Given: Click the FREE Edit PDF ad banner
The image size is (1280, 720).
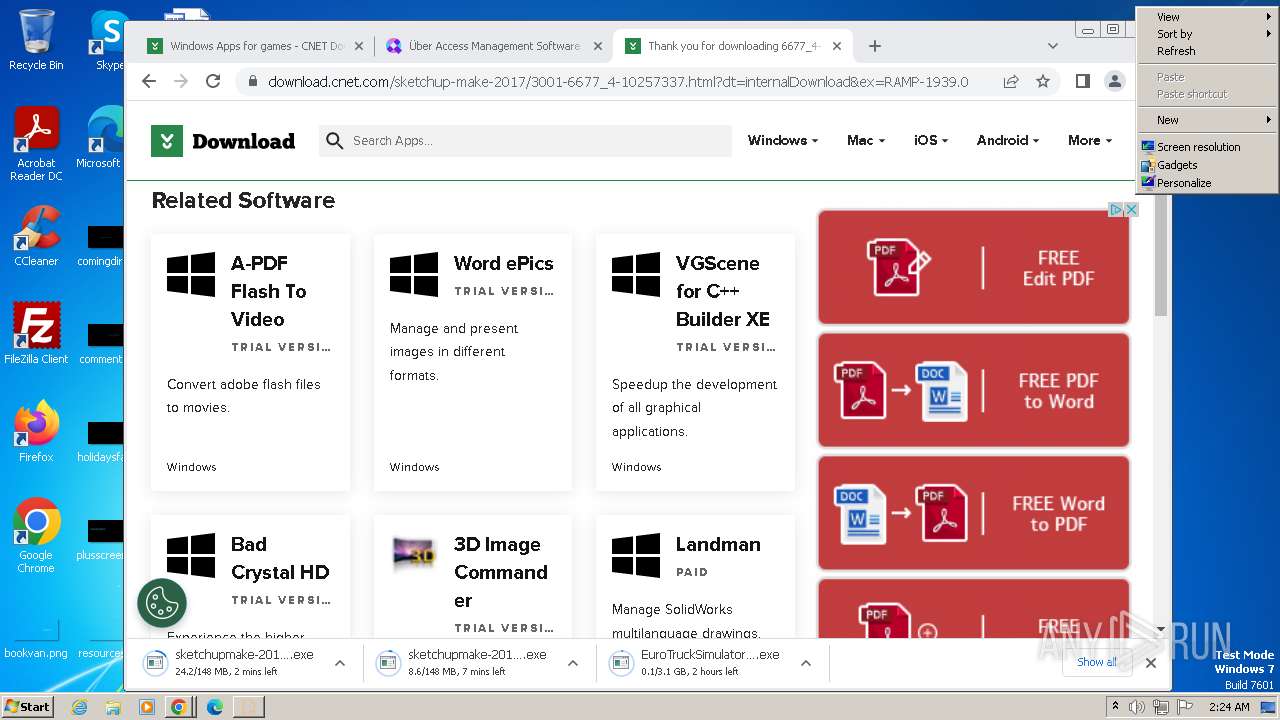Looking at the screenshot, I should pos(974,267).
